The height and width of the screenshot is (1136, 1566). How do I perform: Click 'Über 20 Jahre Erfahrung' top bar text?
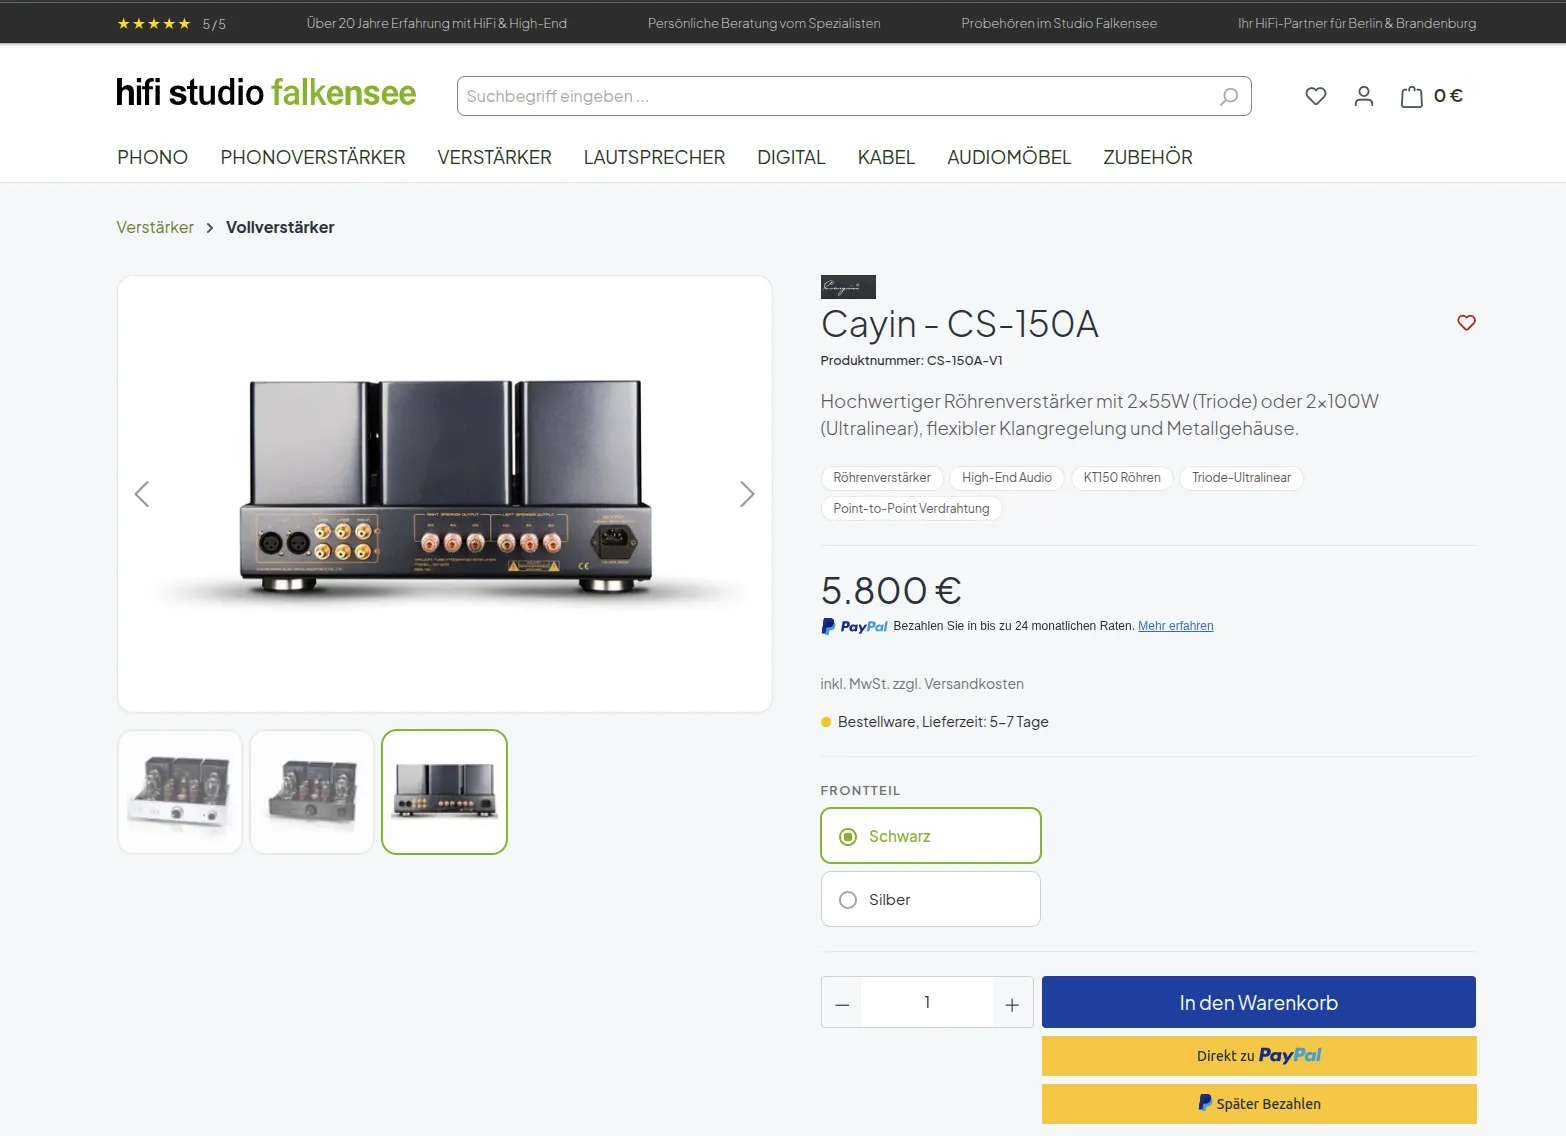[437, 23]
